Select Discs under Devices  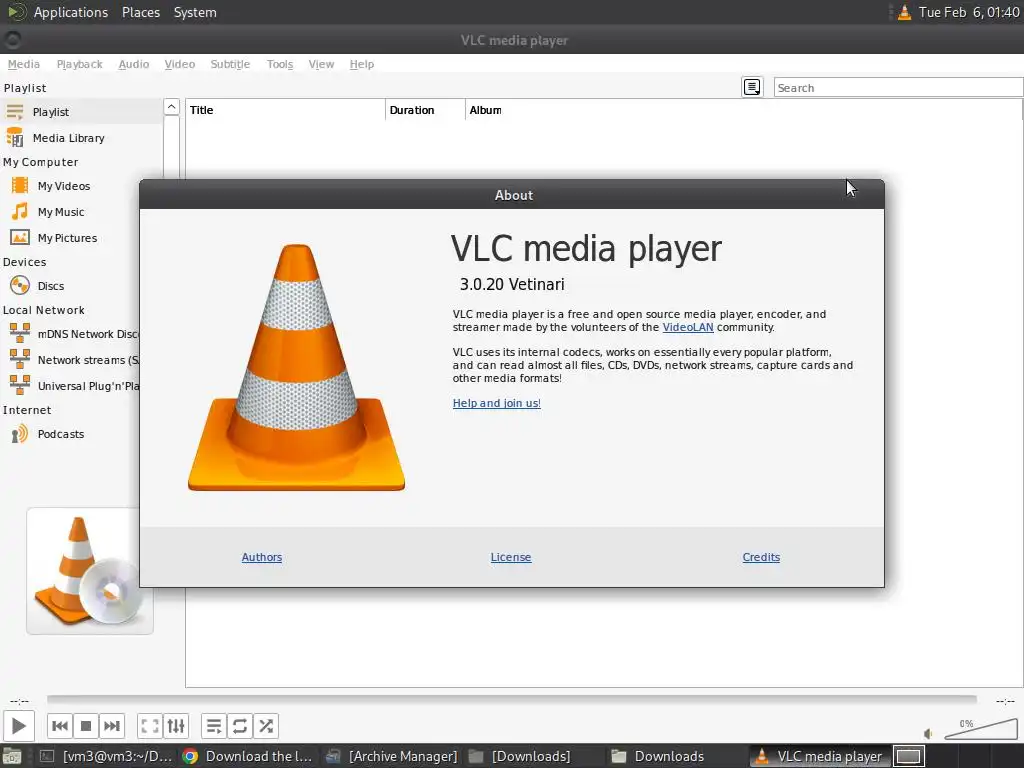[x=72, y=285]
